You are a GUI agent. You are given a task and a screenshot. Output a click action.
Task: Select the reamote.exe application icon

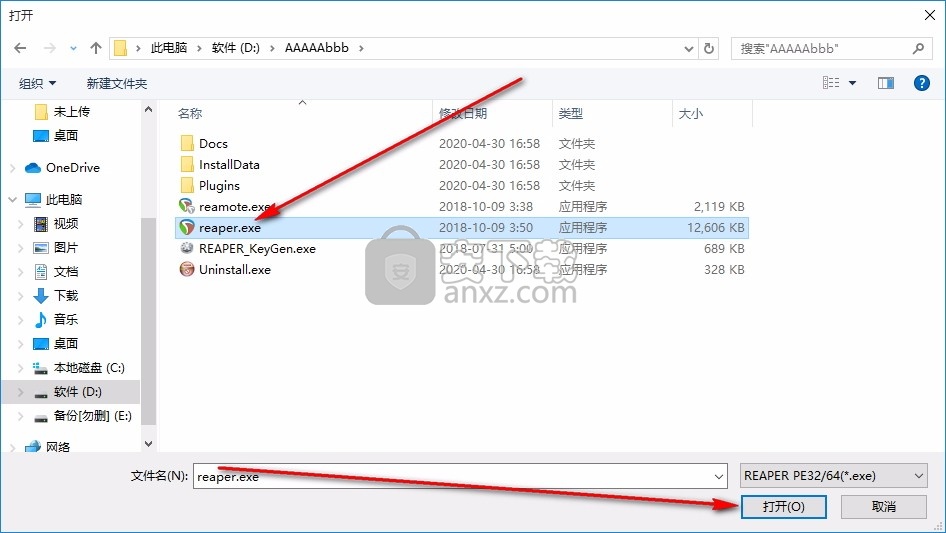pos(187,206)
